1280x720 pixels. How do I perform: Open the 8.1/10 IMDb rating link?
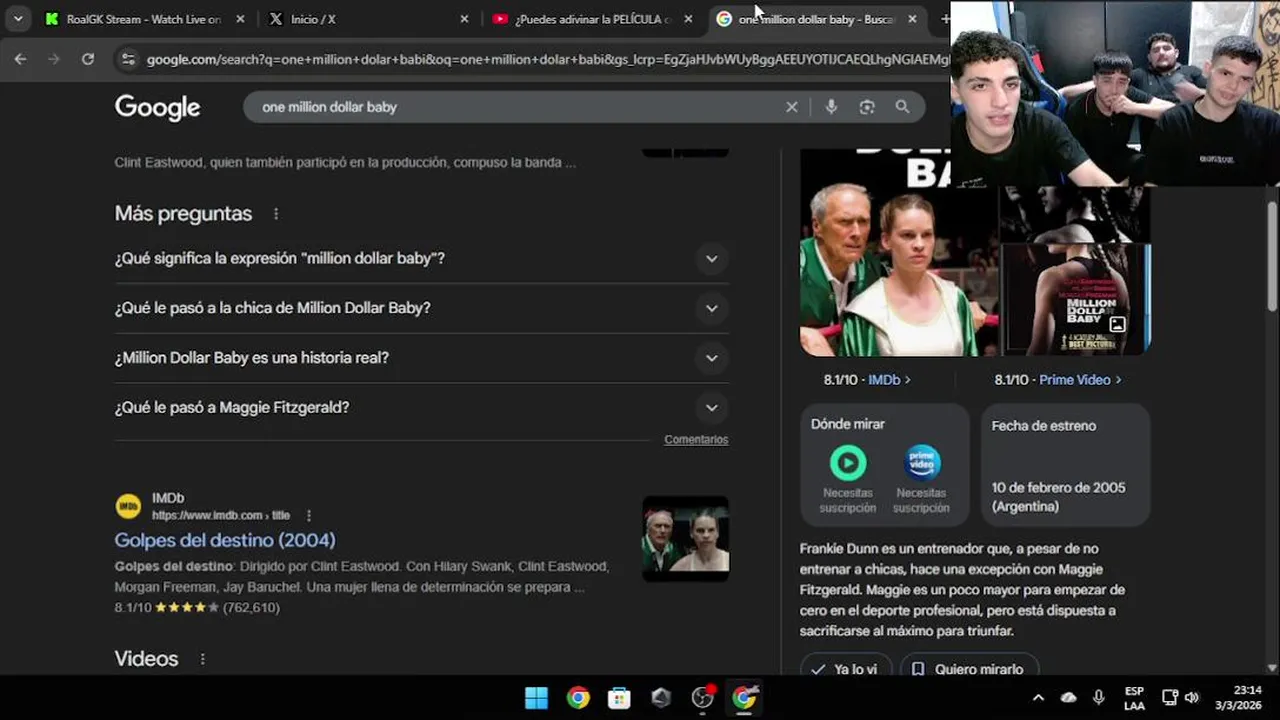pos(867,380)
